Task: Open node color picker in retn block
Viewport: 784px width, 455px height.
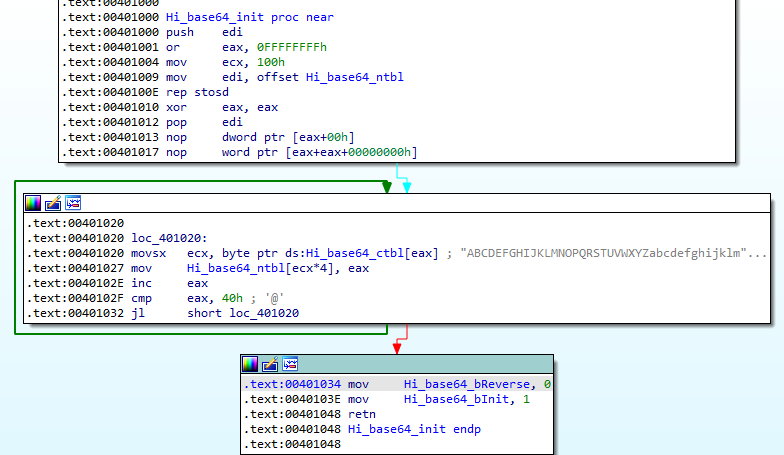Action: 250,364
